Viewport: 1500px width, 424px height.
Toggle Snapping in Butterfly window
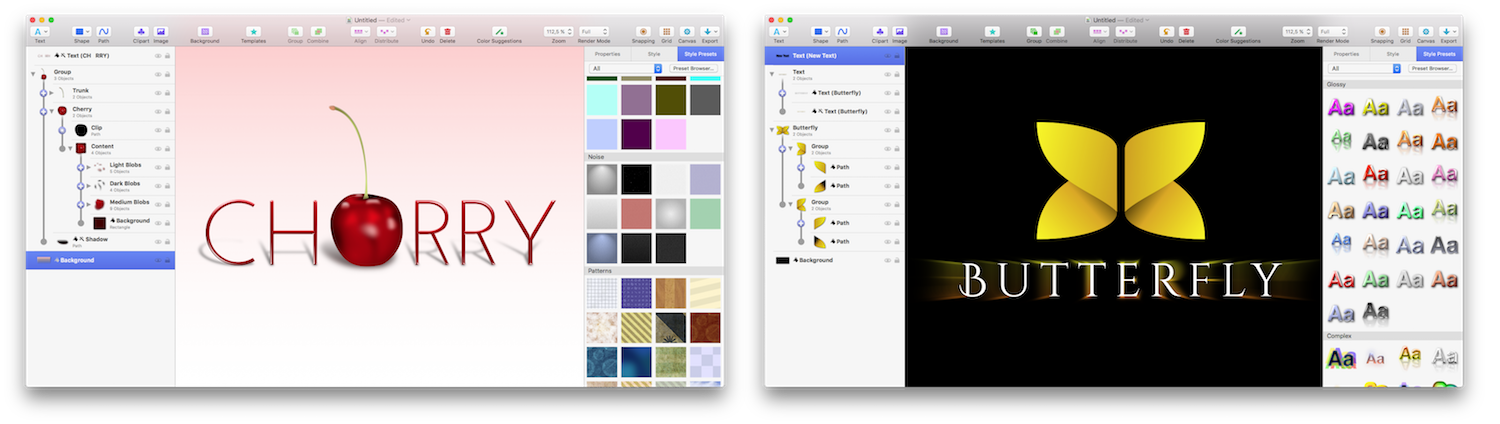[x=1382, y=32]
